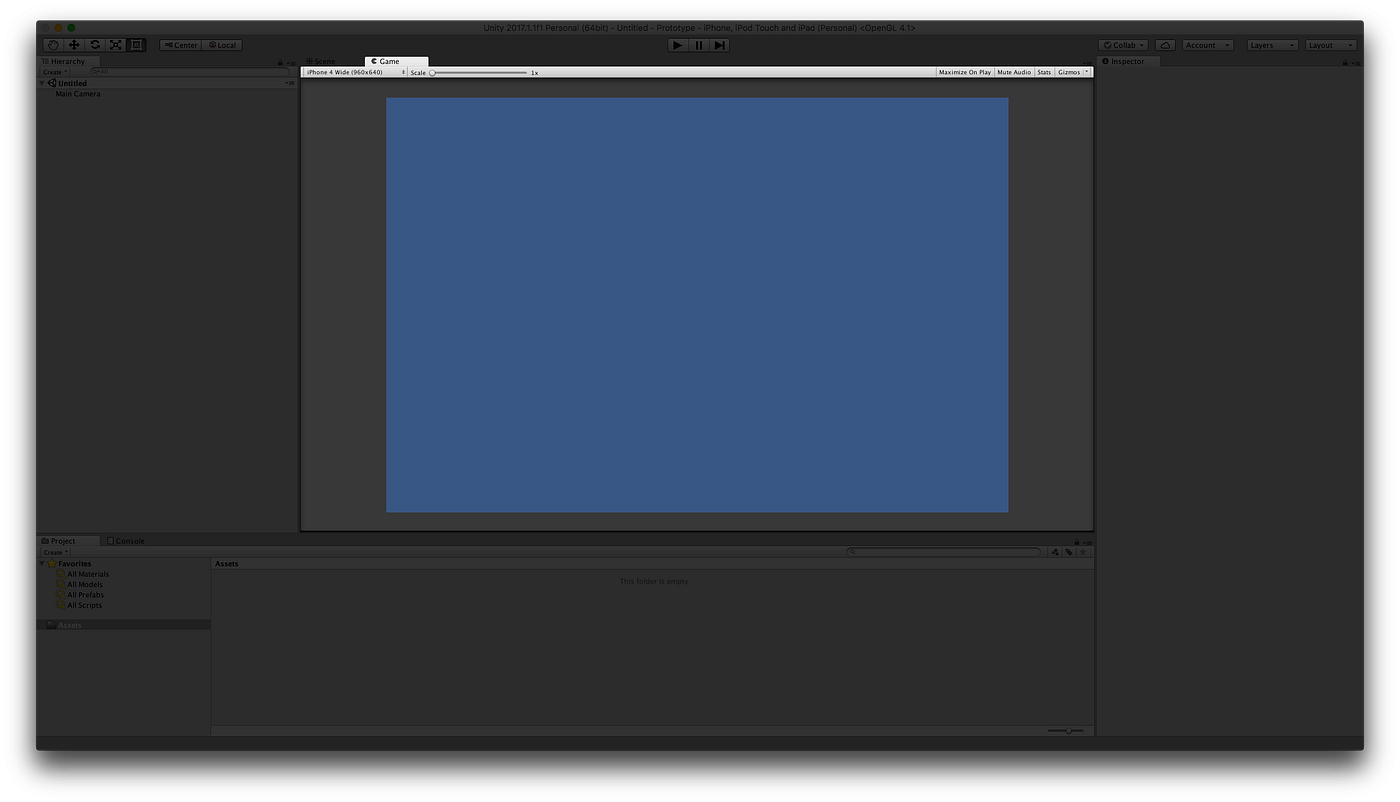Switch to the Scene tab
Viewport: 1400px width, 802px height.
click(x=320, y=61)
